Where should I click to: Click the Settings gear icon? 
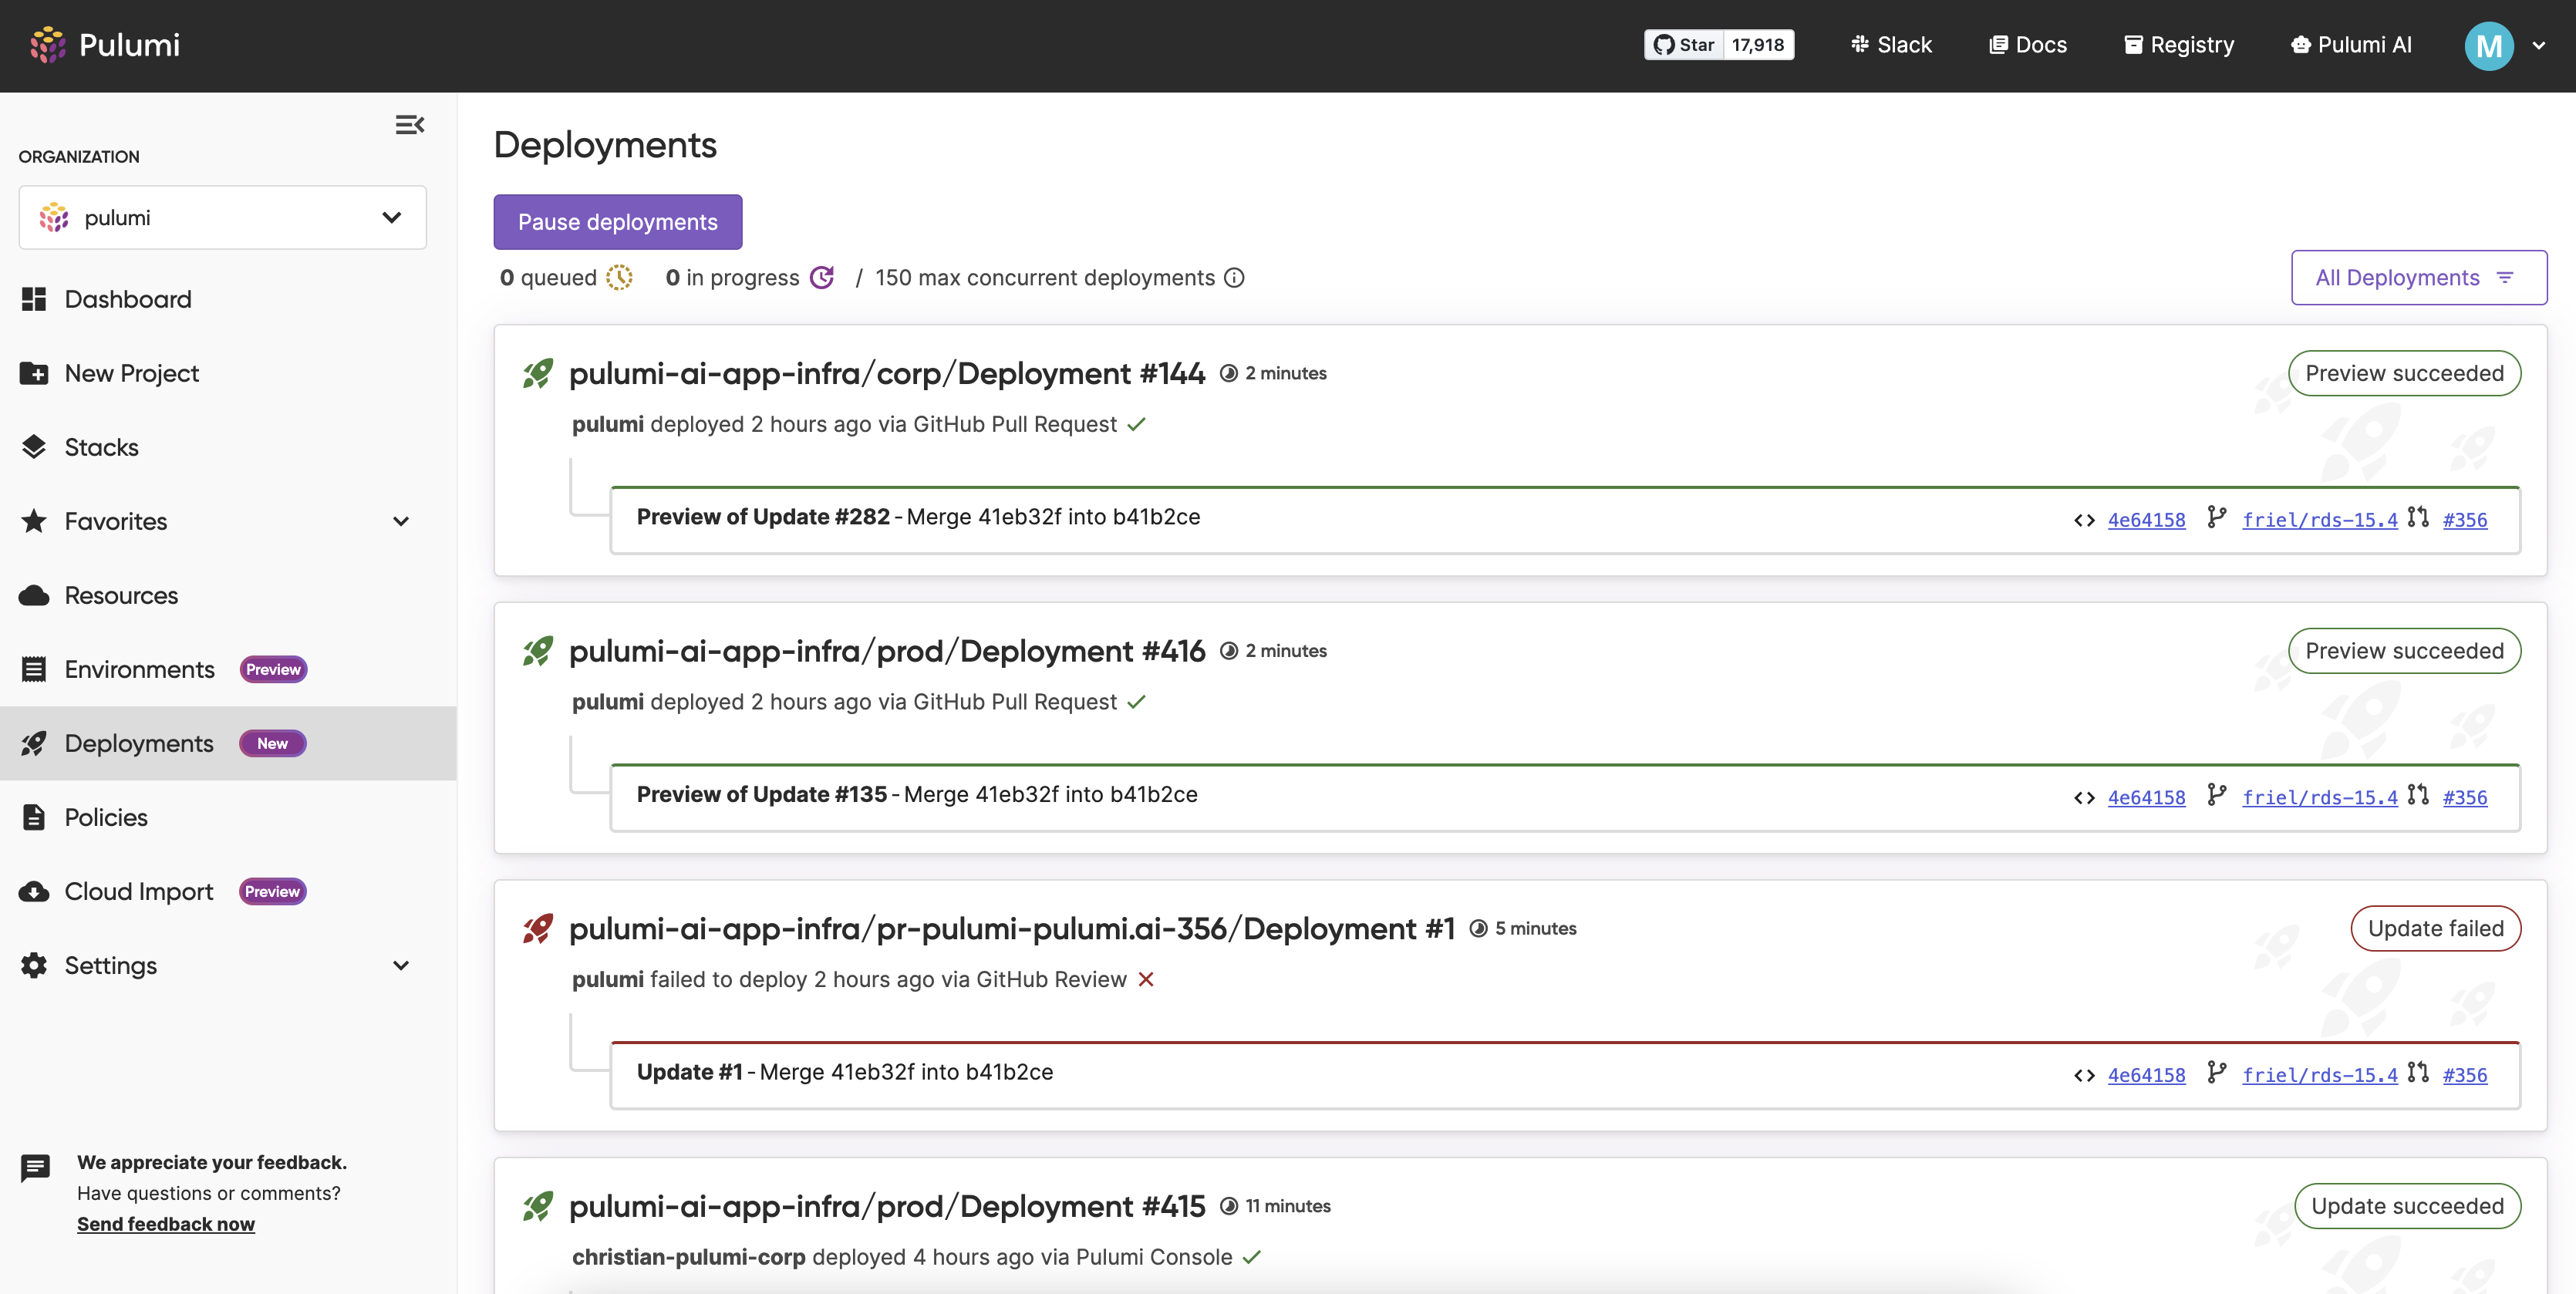[34, 965]
